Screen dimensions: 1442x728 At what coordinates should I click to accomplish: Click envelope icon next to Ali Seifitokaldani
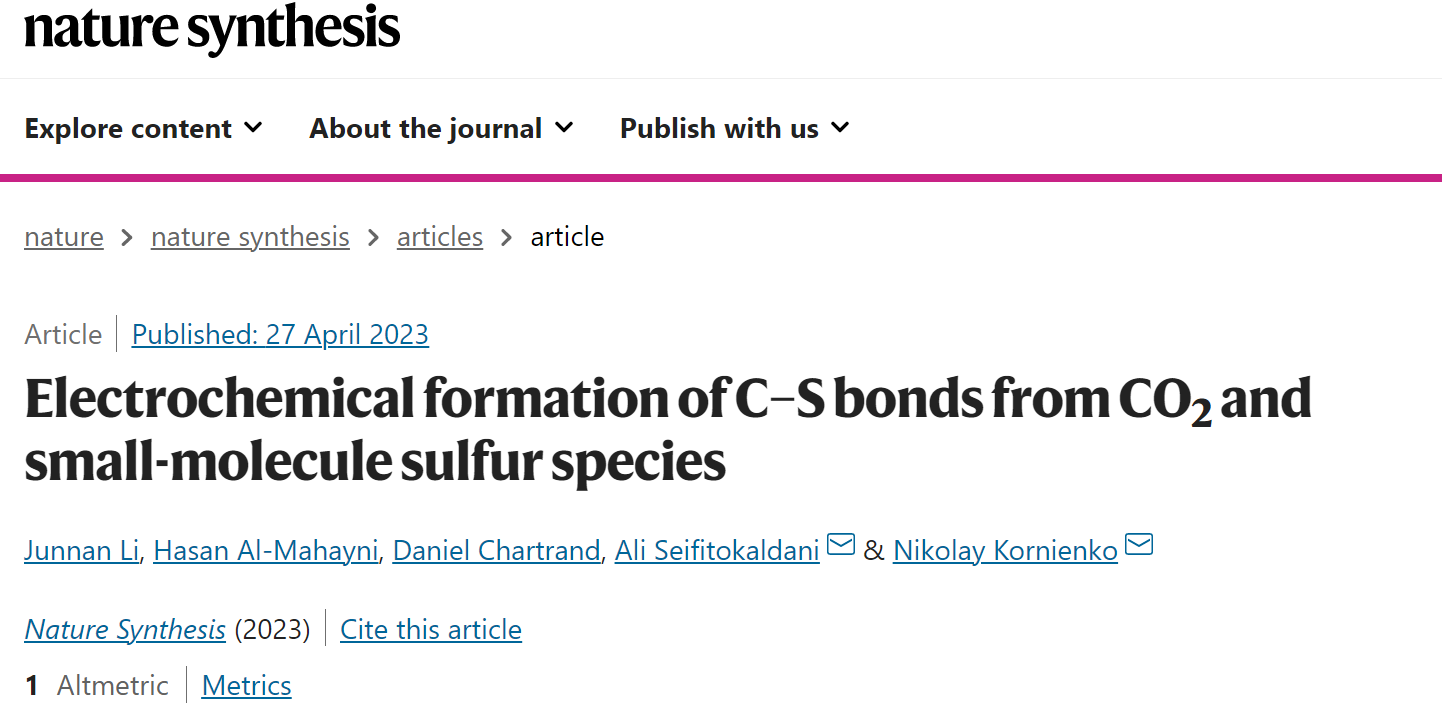(841, 546)
